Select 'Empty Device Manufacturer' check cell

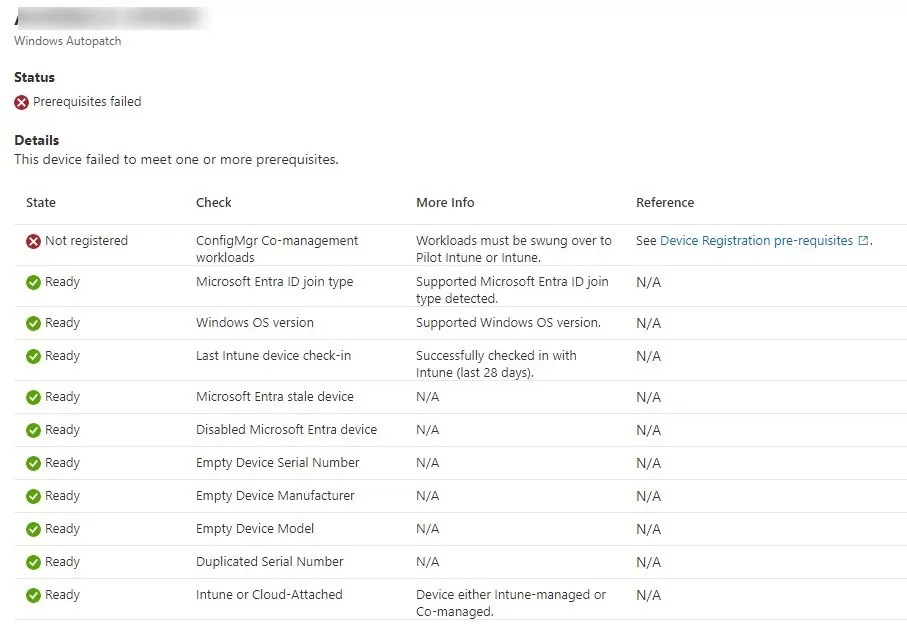pyautogui.click(x=275, y=496)
